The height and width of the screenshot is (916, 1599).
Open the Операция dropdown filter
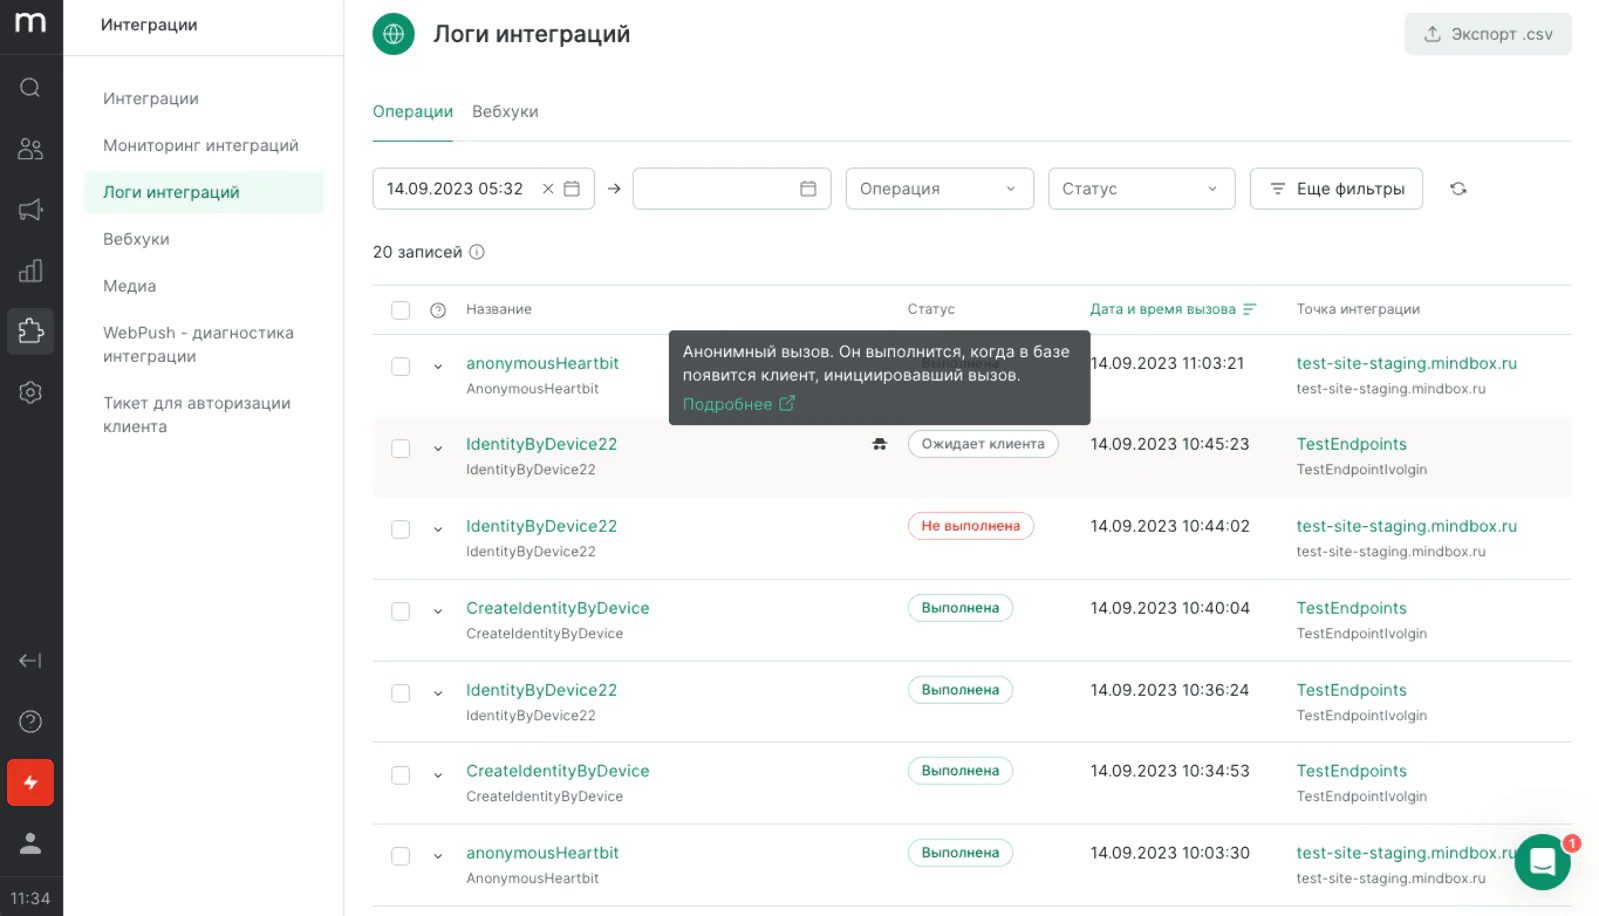(939, 189)
